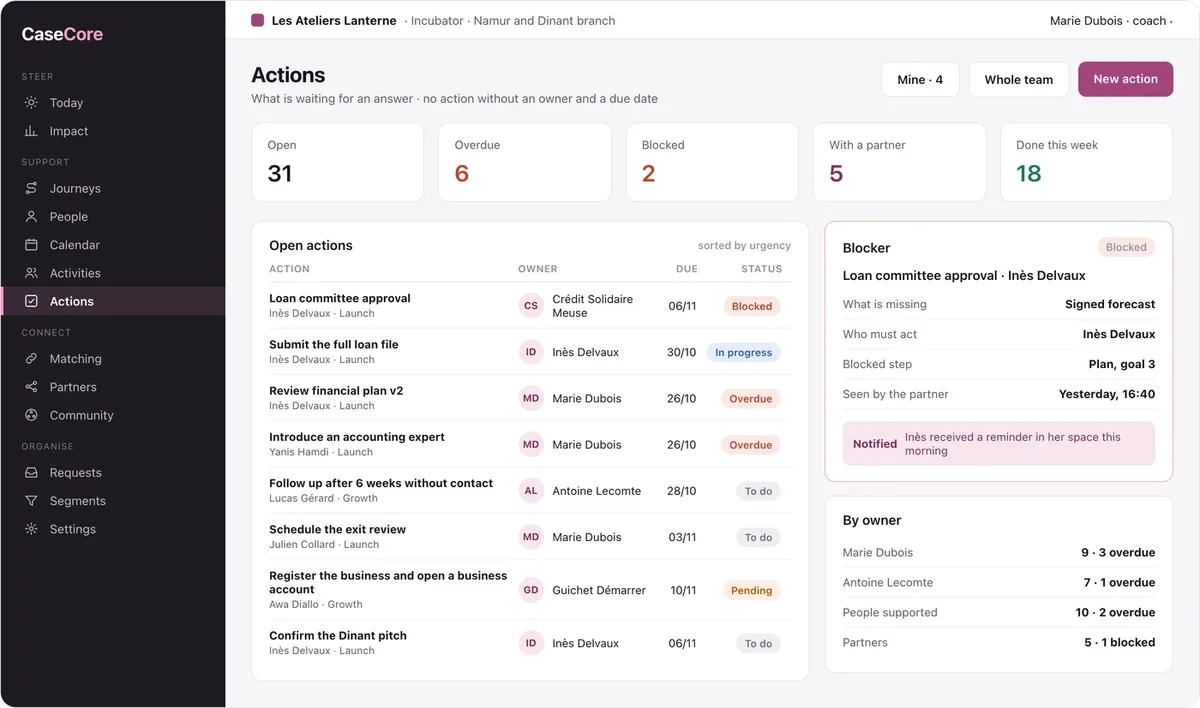Click the ID avatar on Confirm Dinant pitch row
This screenshot has width=1200, height=708.
pyautogui.click(x=531, y=643)
